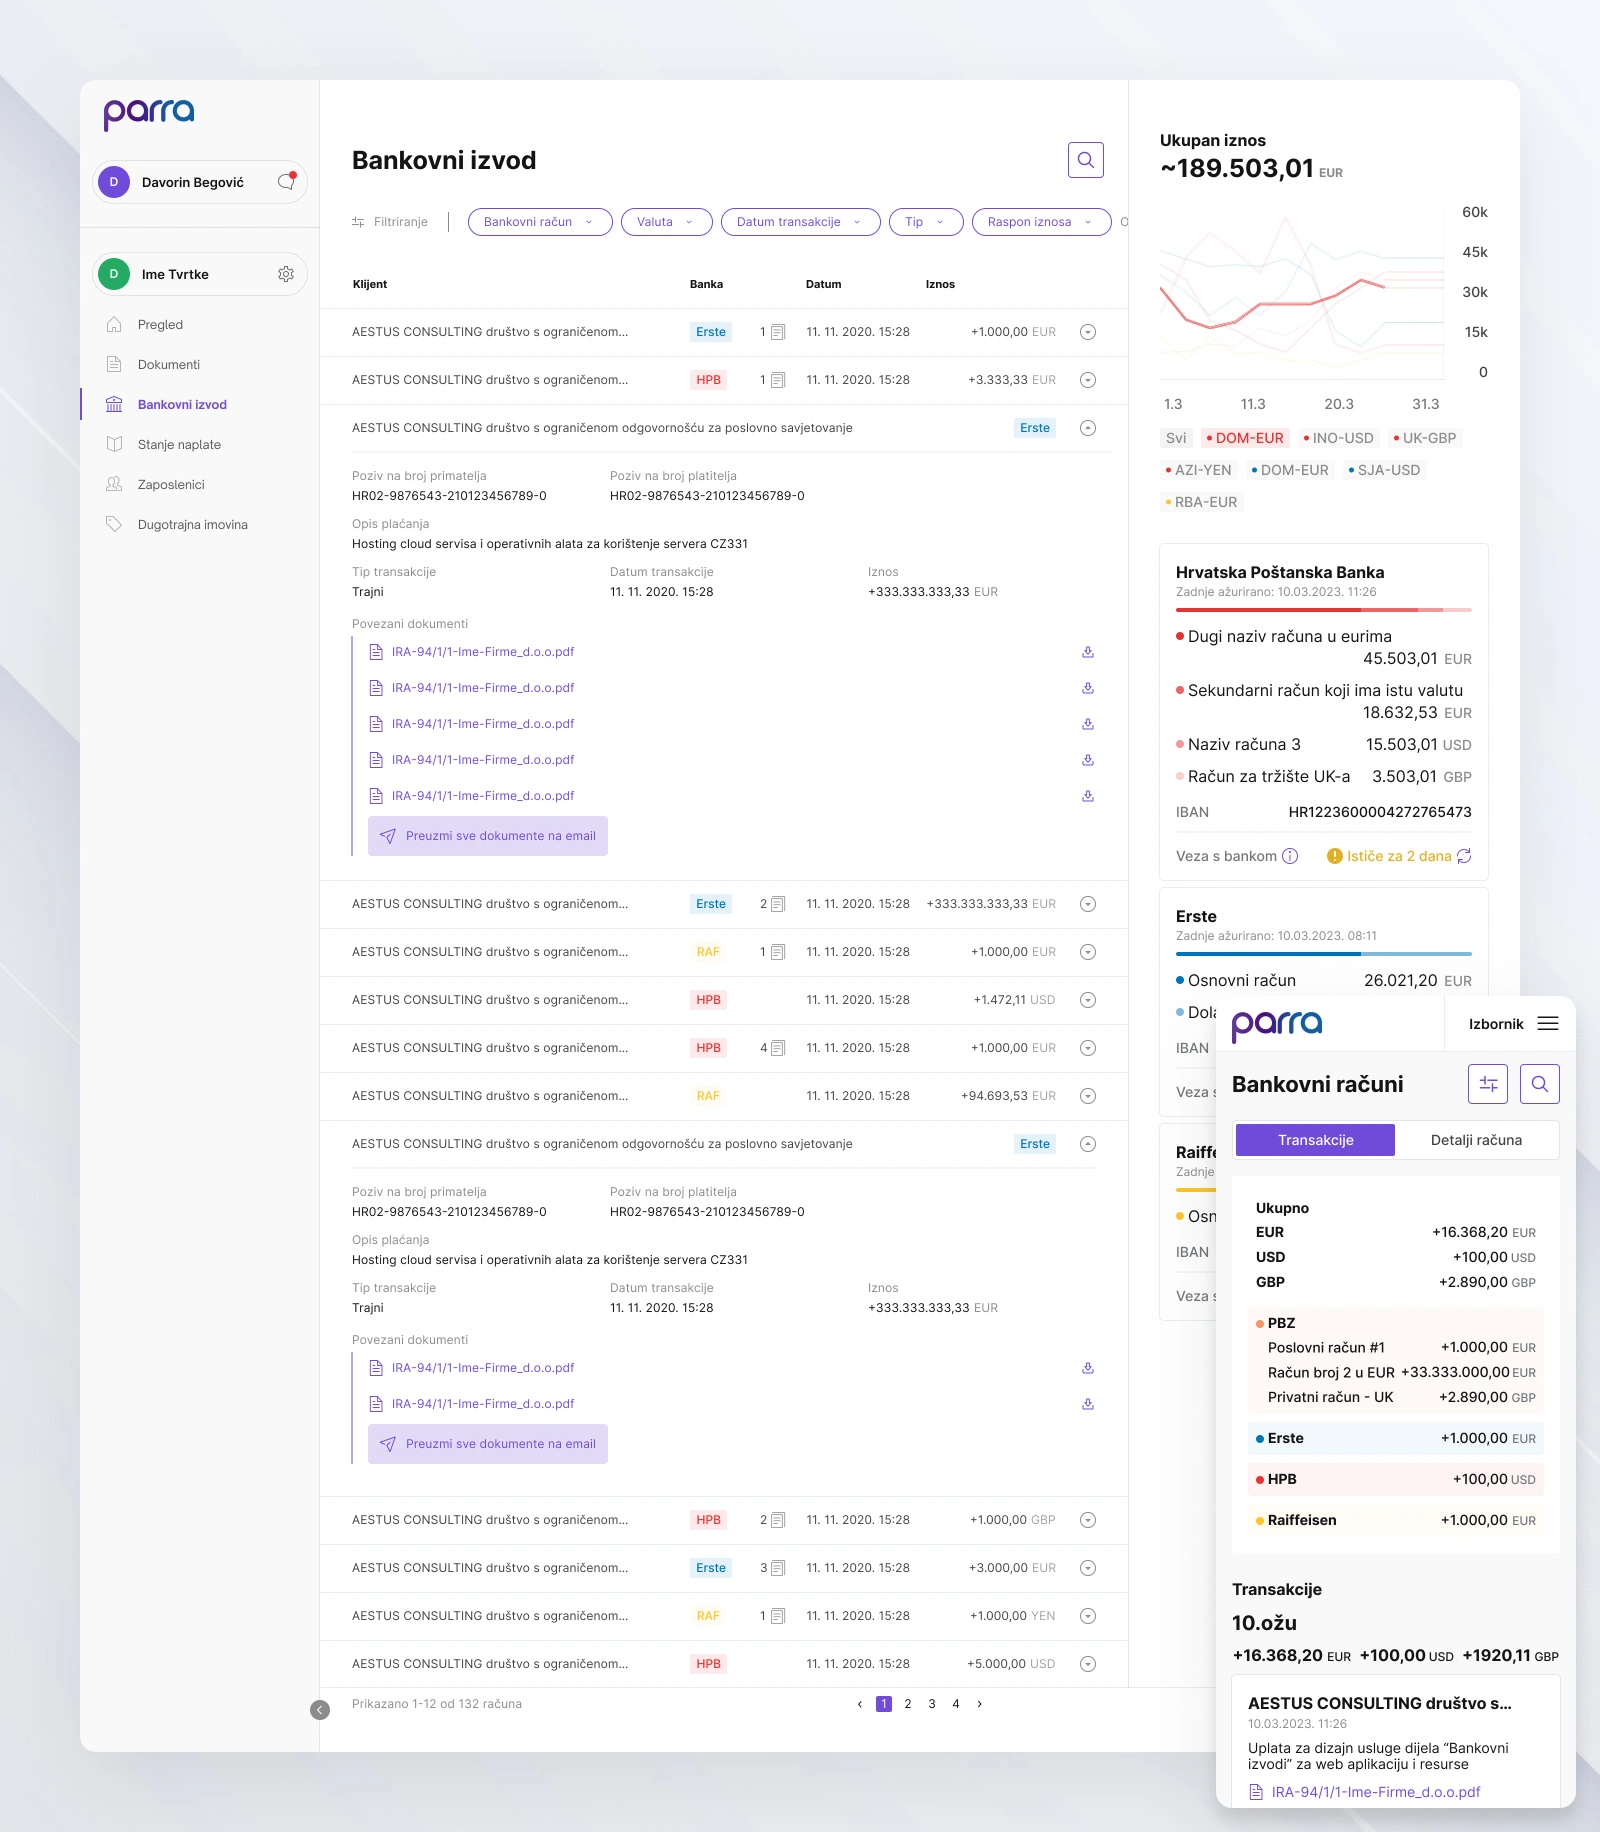1600x1832 pixels.
Task: Open the Izbornik hamburger menu in the mobile view
Action: [x=1548, y=1023]
